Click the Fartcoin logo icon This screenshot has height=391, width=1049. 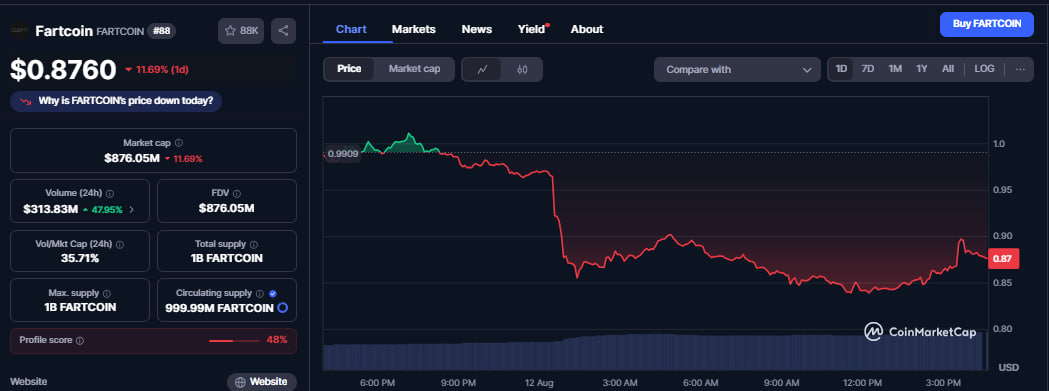(x=19, y=30)
